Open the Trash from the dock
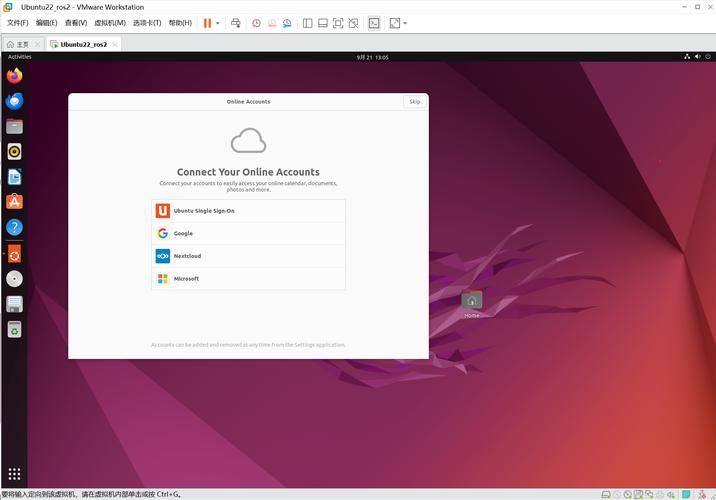 coord(15,329)
